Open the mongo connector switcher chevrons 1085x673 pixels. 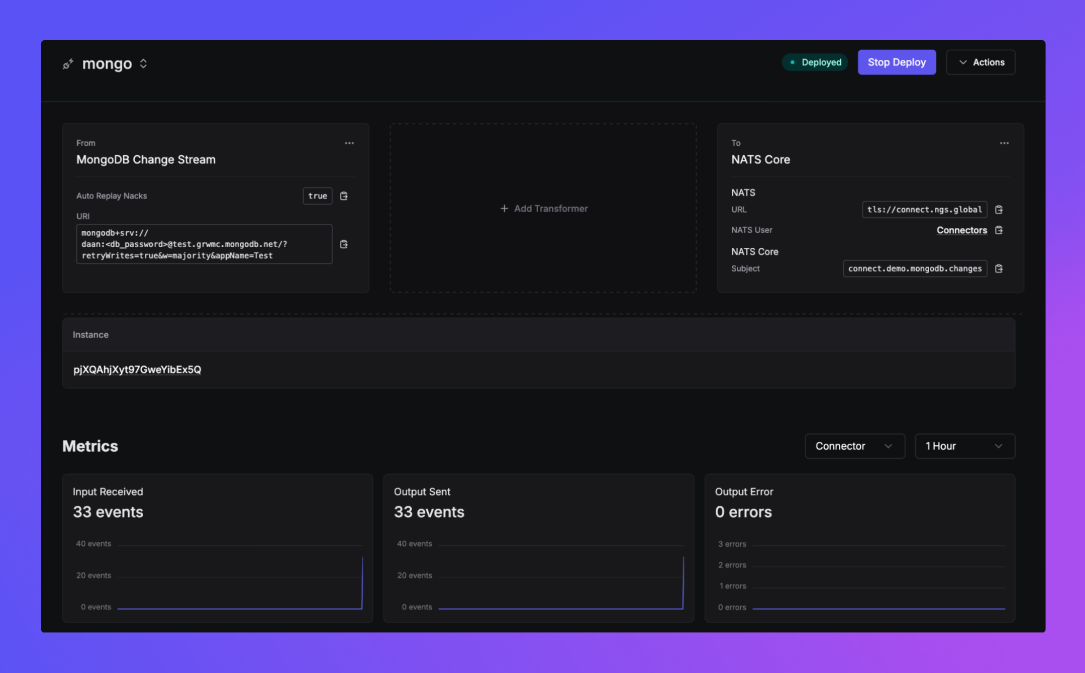[143, 64]
